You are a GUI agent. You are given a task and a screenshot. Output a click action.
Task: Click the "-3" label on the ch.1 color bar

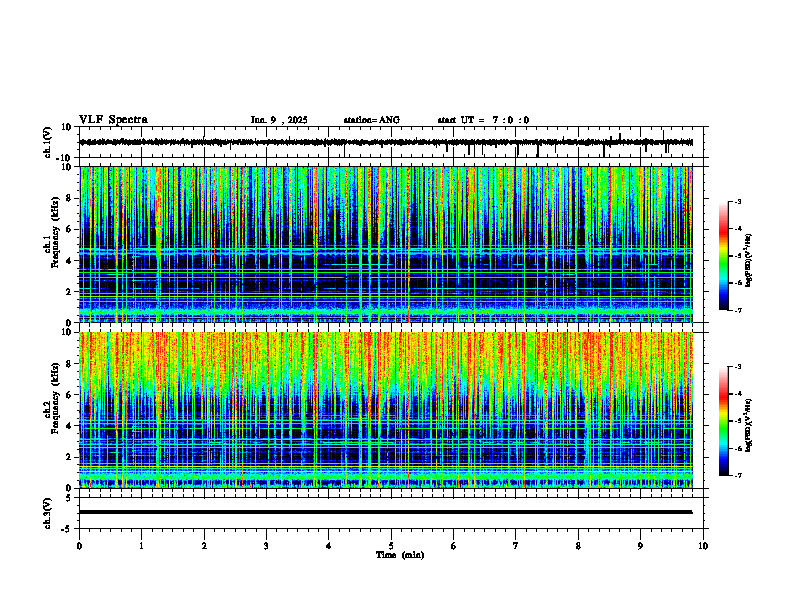click(x=737, y=201)
